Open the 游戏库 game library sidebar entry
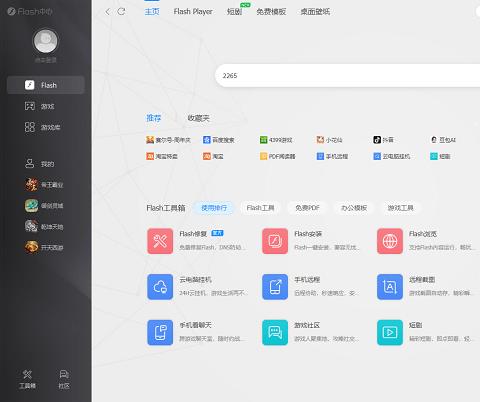This screenshot has width=480, height=402. tap(42, 127)
